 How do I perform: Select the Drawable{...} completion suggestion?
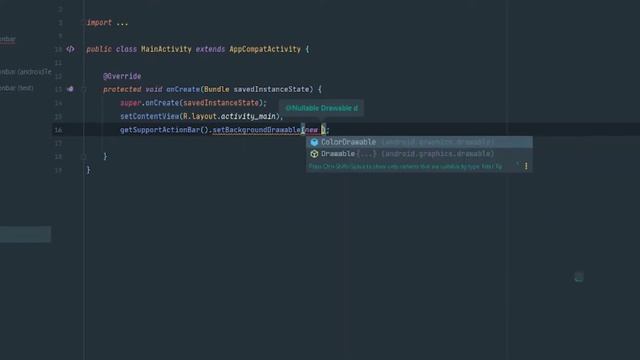(419, 154)
